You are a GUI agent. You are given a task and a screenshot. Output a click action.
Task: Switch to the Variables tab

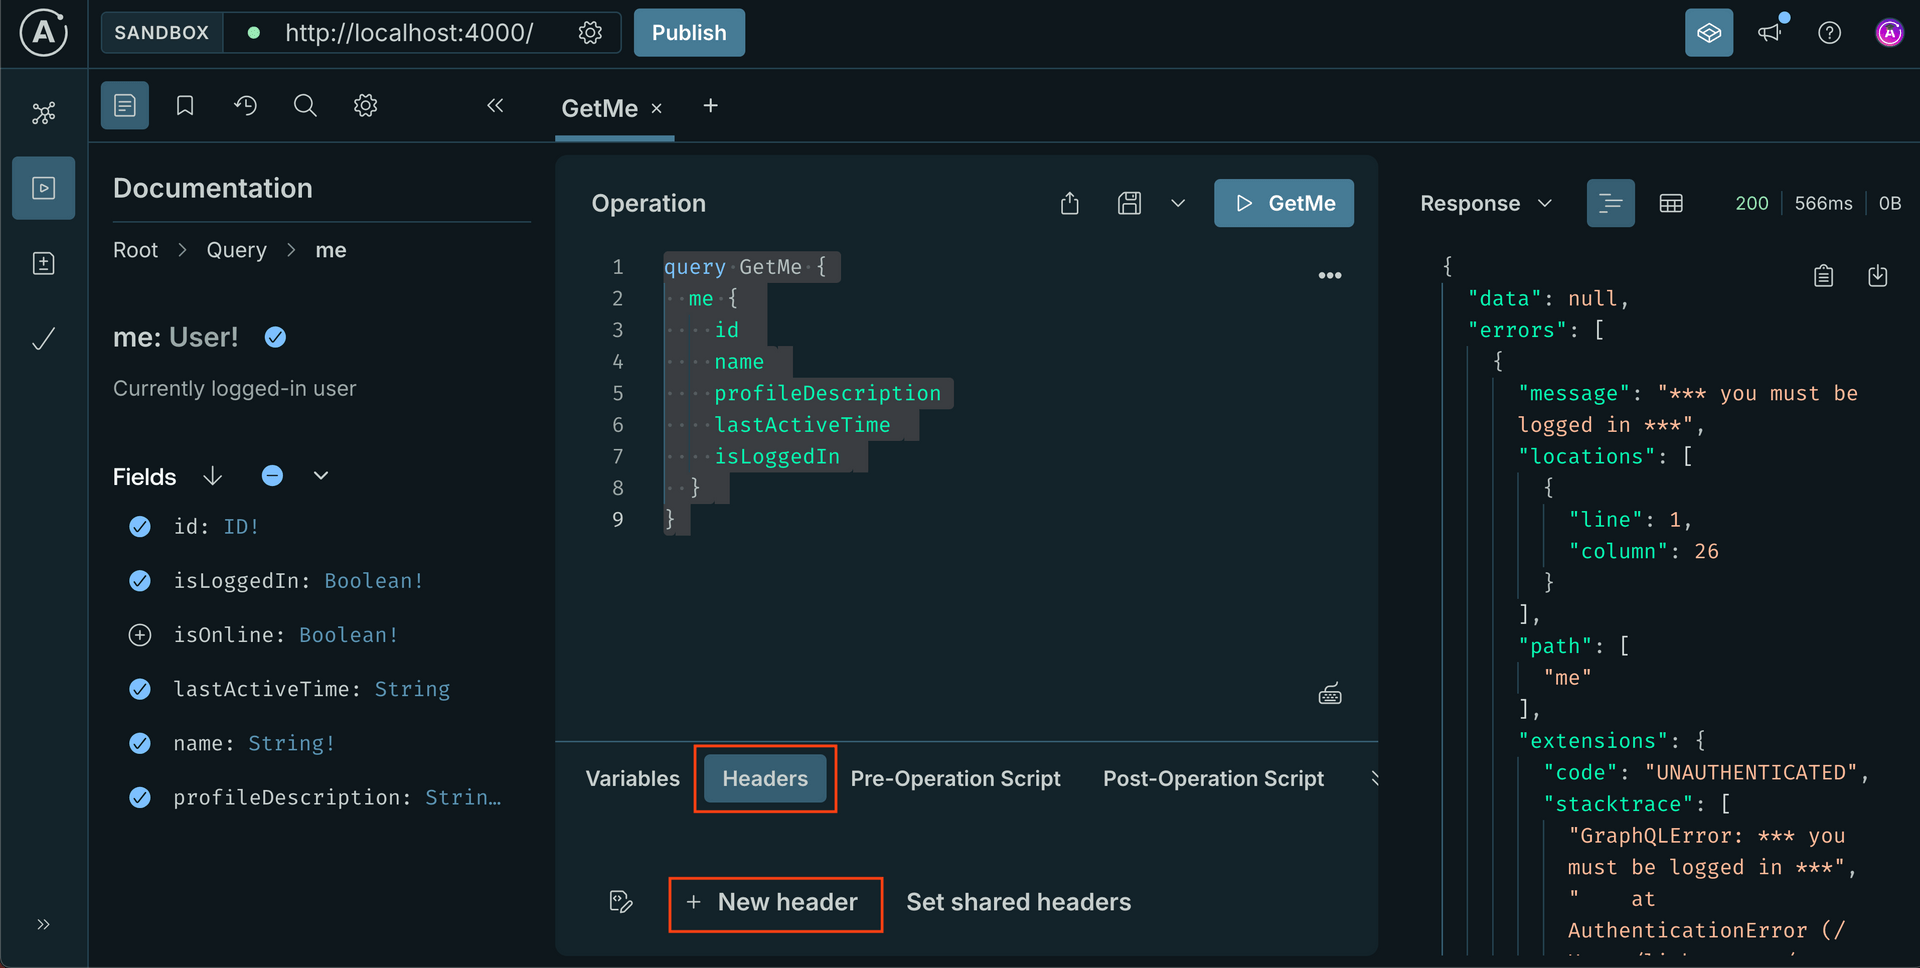(x=632, y=779)
